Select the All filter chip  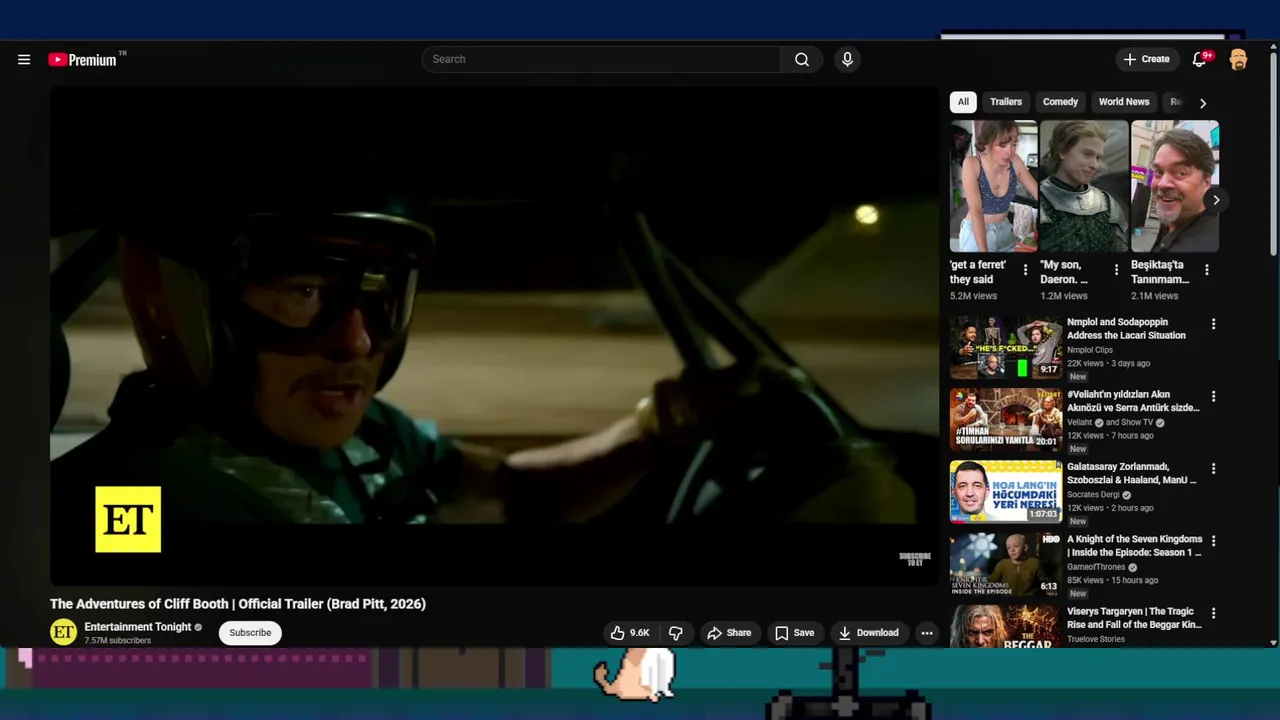pos(963,102)
